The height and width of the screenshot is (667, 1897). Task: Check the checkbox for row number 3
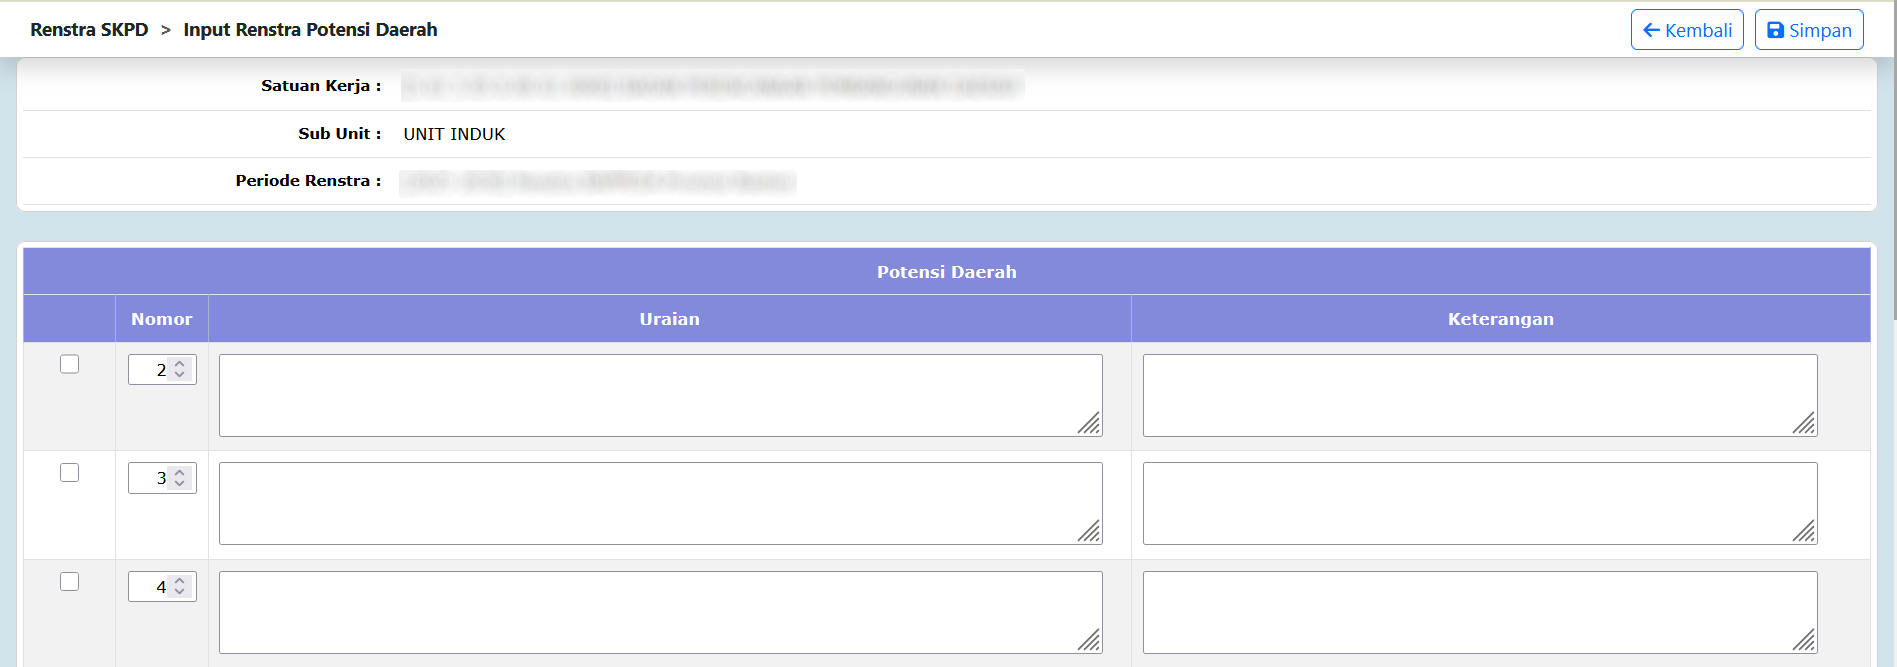tap(68, 472)
